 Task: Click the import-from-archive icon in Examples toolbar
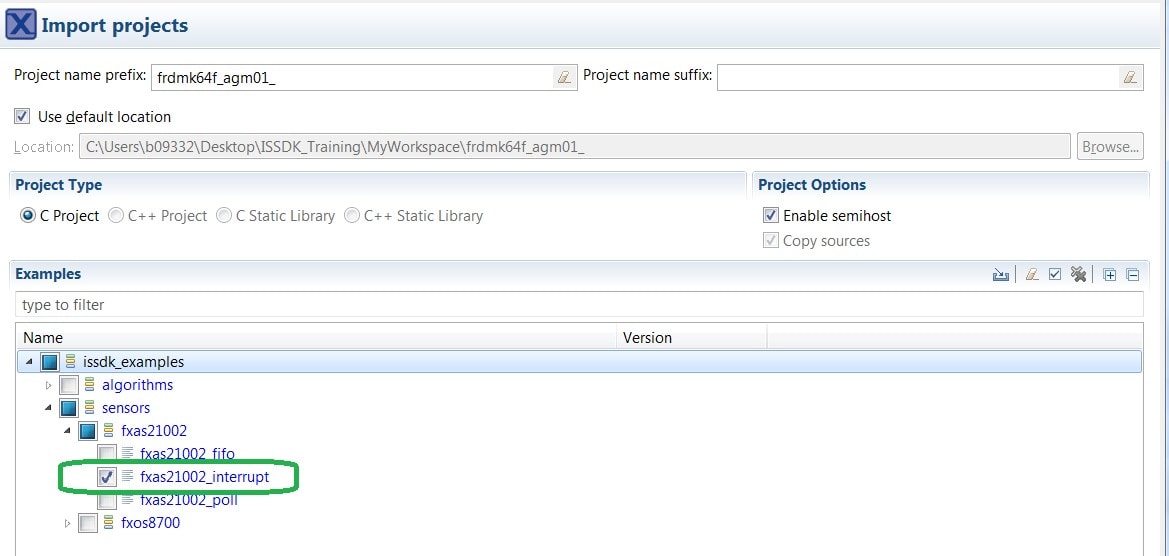coord(1000,275)
